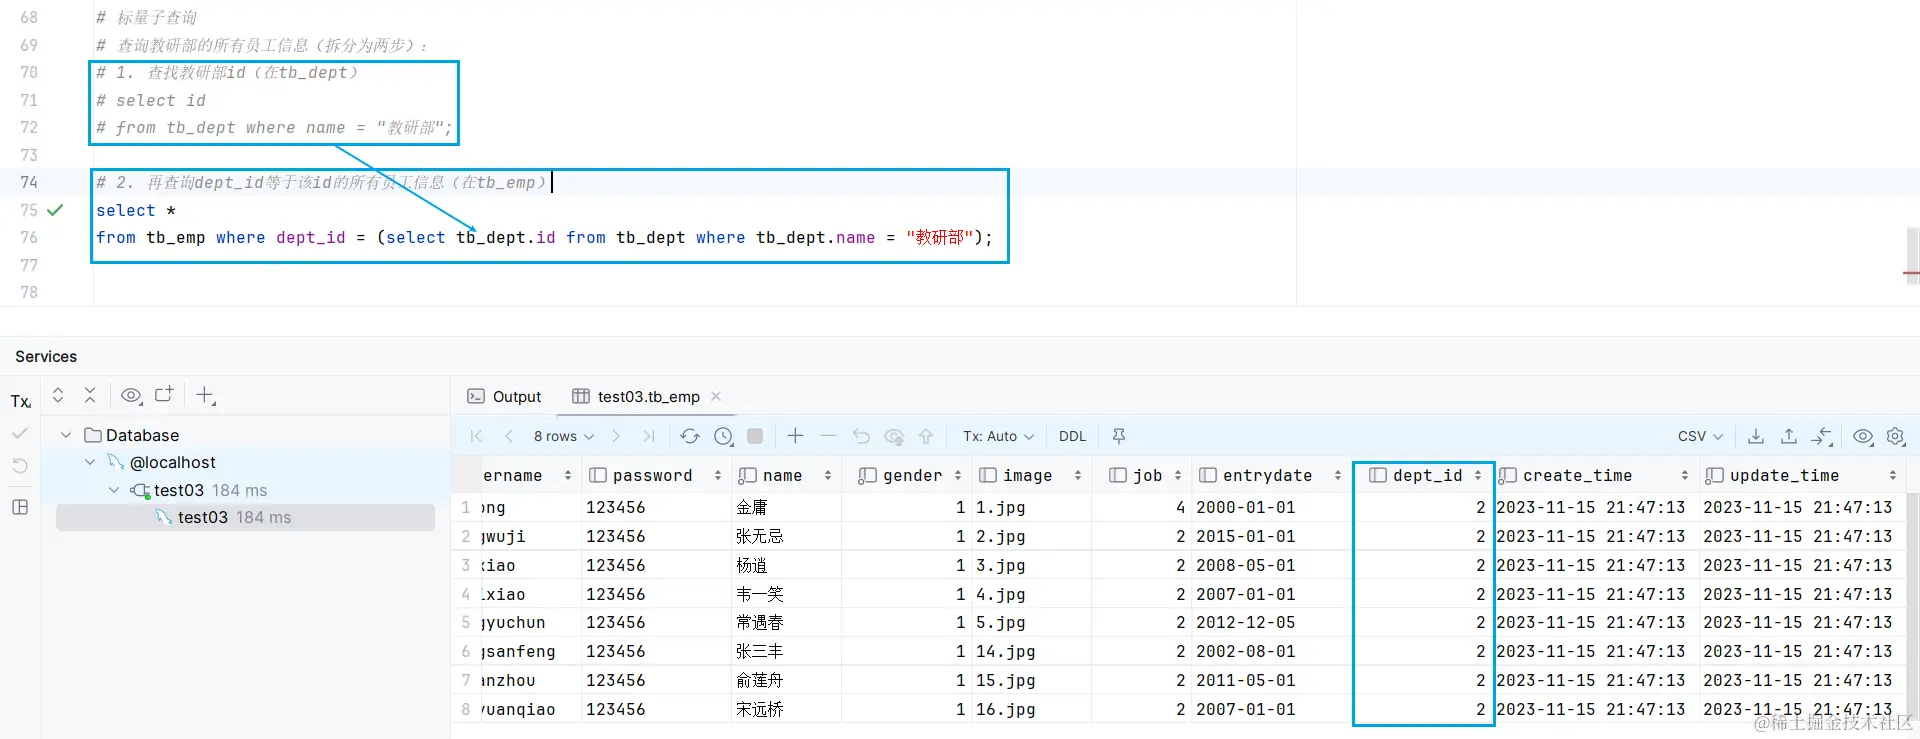Click the layout panel icon in Services sidebar
The width and height of the screenshot is (1920, 739).
point(20,507)
